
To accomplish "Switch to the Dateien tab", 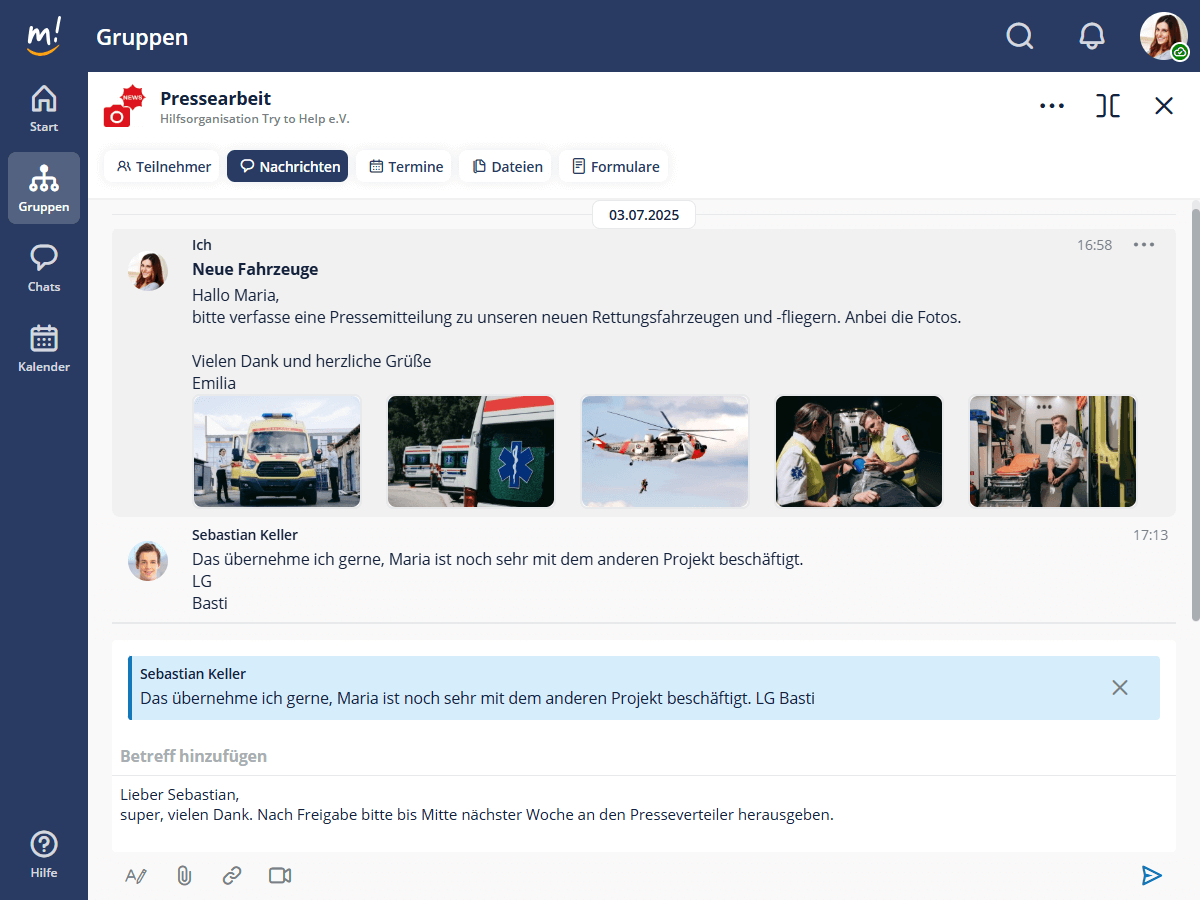I will coord(507,166).
